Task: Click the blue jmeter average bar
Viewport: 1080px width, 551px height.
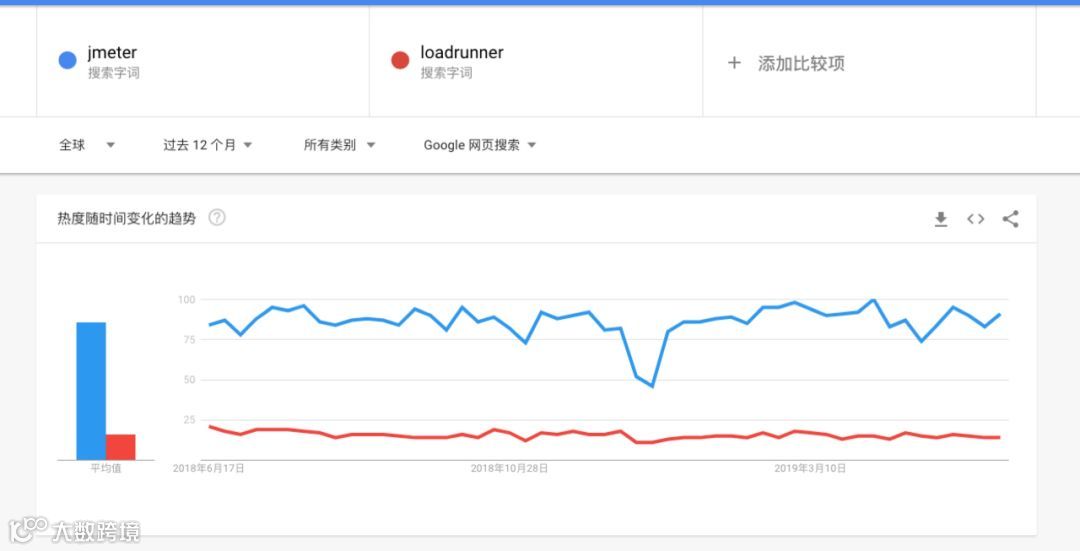Action: 91,390
